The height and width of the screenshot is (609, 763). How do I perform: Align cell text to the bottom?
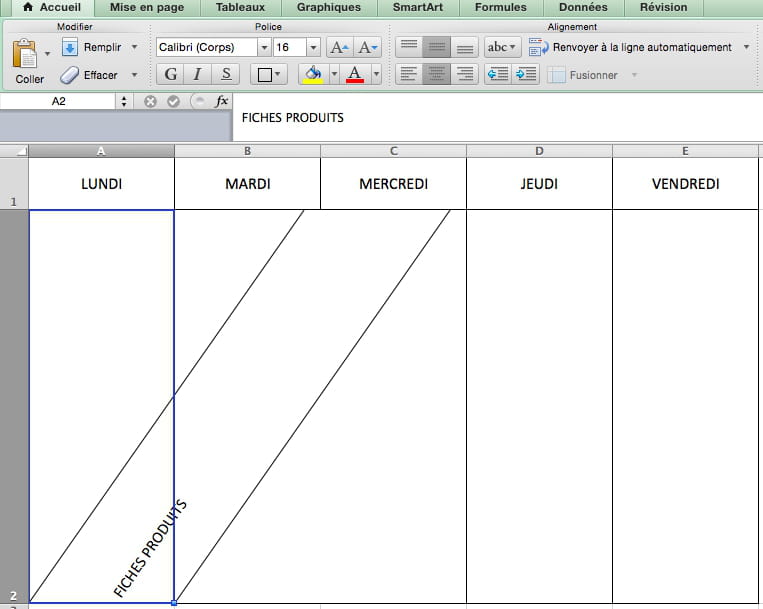pos(464,47)
